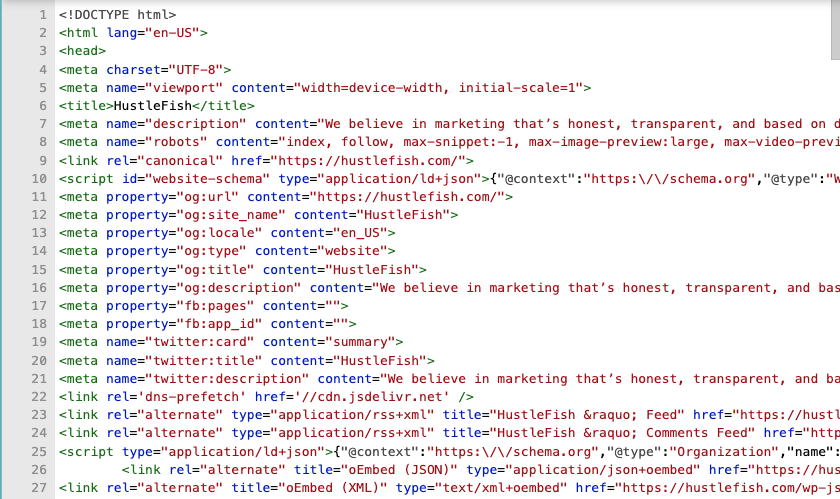Click the og:url content "https://hustlefish.com/" on line 11
This screenshot has width=840, height=499.
tap(407, 197)
